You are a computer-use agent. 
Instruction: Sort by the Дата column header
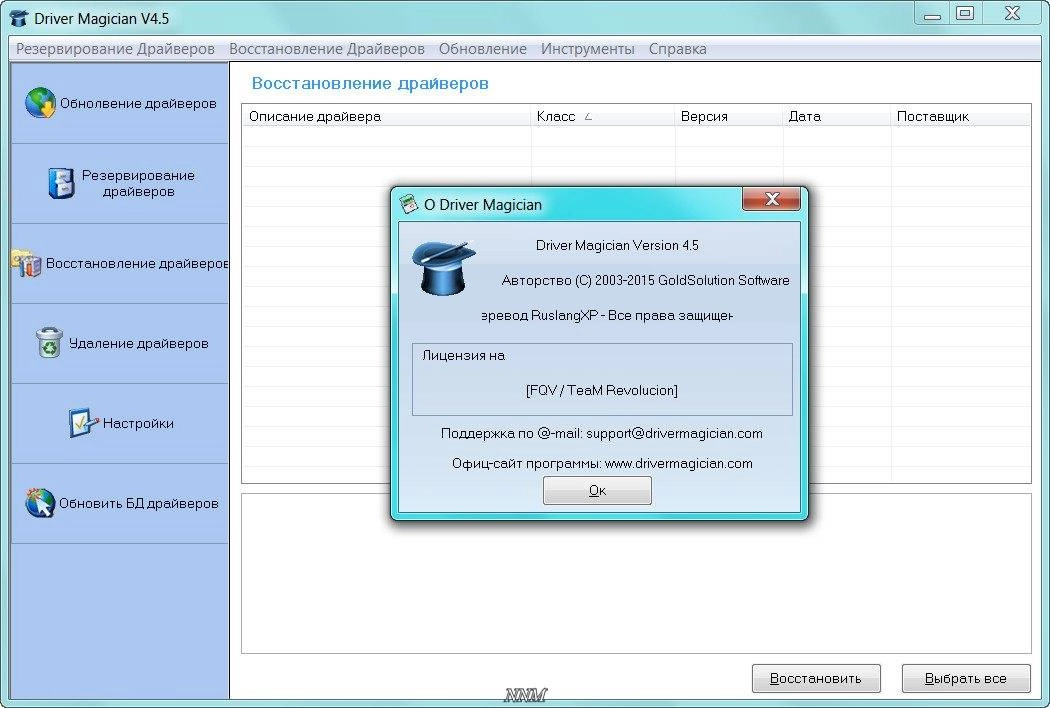point(837,116)
